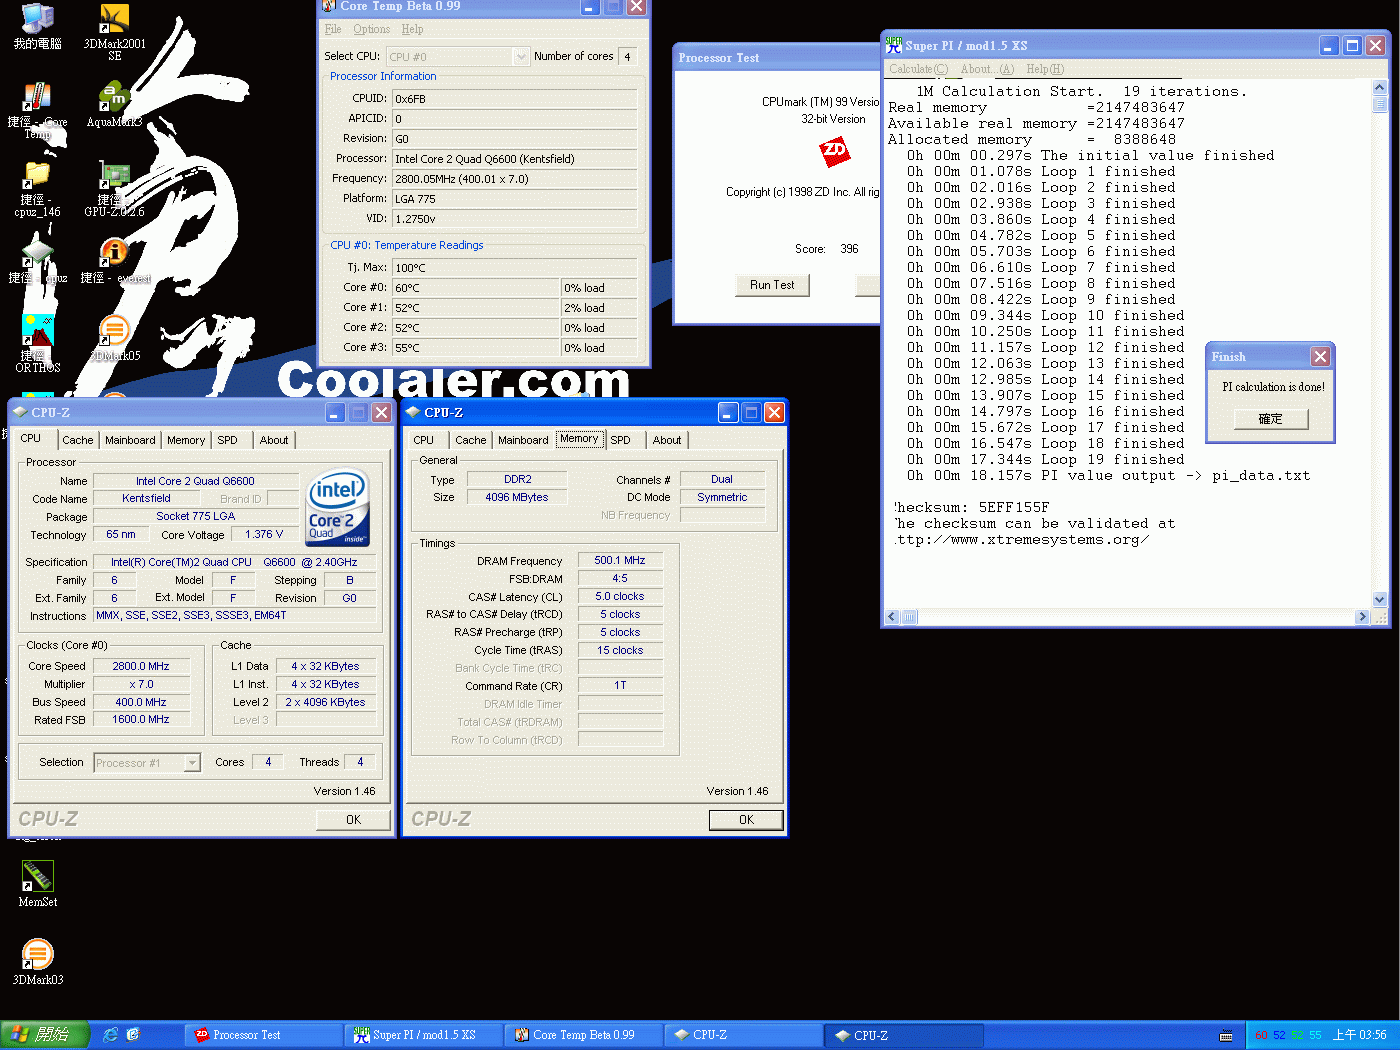Click OK in left CPU-Z window
1400x1050 pixels.
(353, 820)
